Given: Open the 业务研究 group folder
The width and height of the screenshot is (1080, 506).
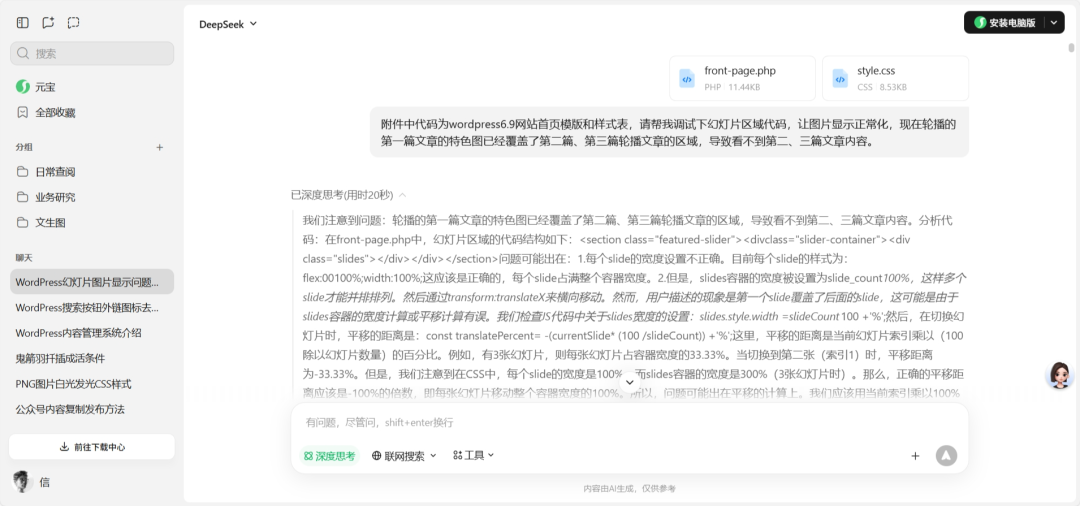Looking at the screenshot, I should point(55,197).
